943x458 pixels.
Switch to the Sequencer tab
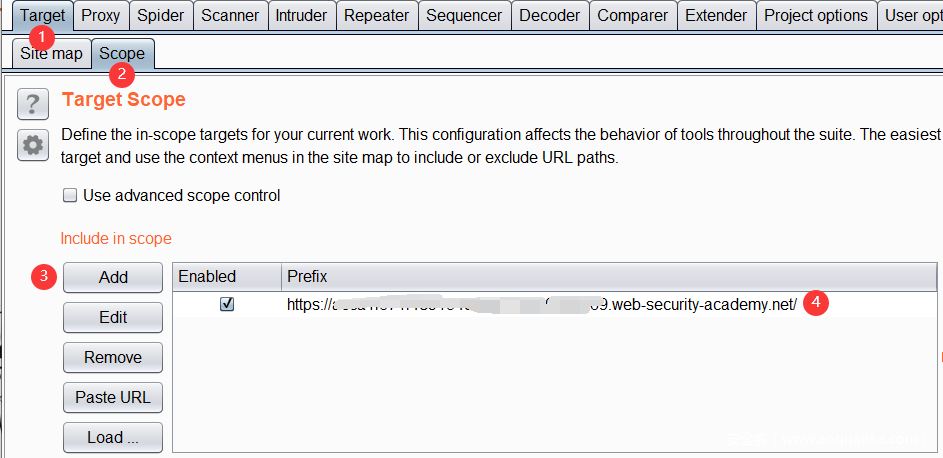pyautogui.click(x=464, y=15)
